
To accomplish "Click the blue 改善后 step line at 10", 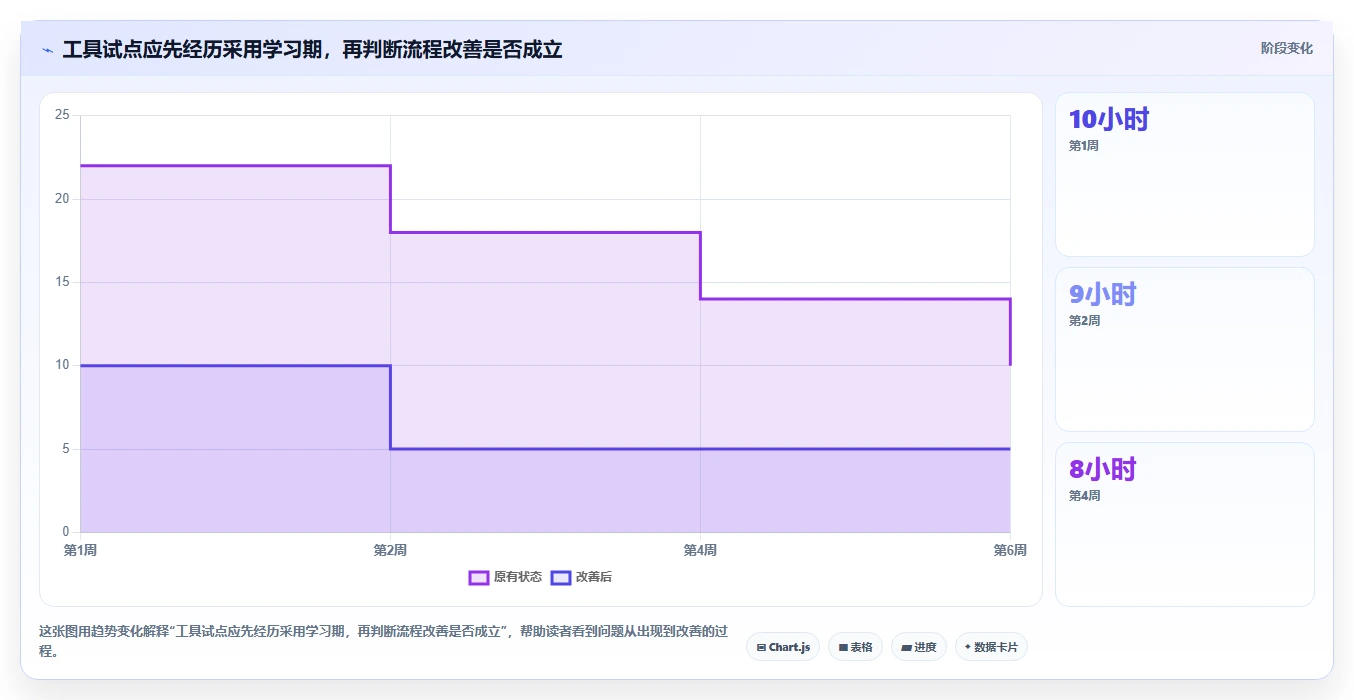I will pos(235,366).
